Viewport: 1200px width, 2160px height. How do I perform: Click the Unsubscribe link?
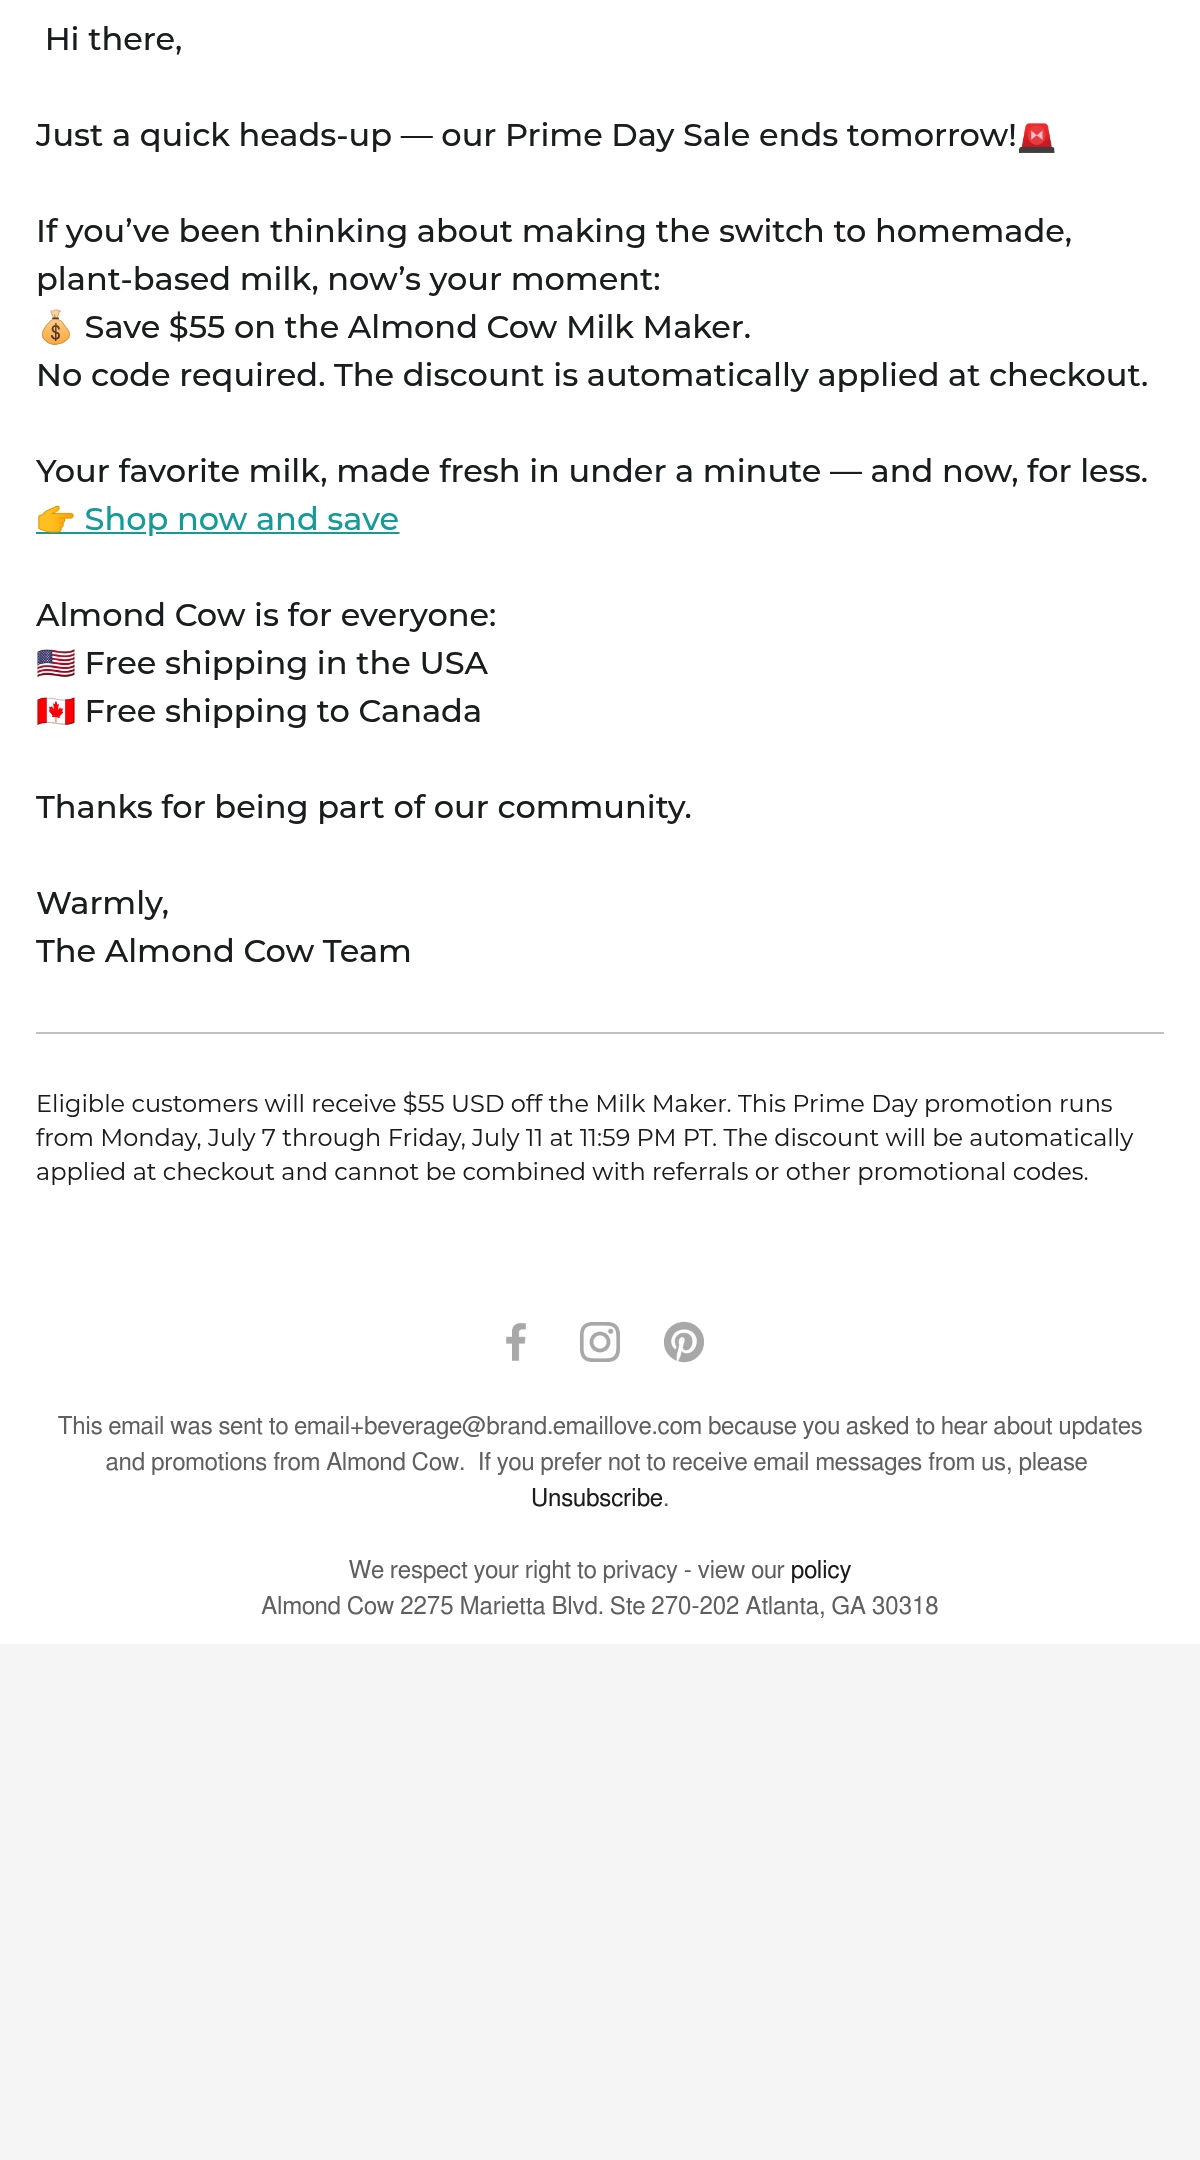pyautogui.click(x=597, y=1498)
